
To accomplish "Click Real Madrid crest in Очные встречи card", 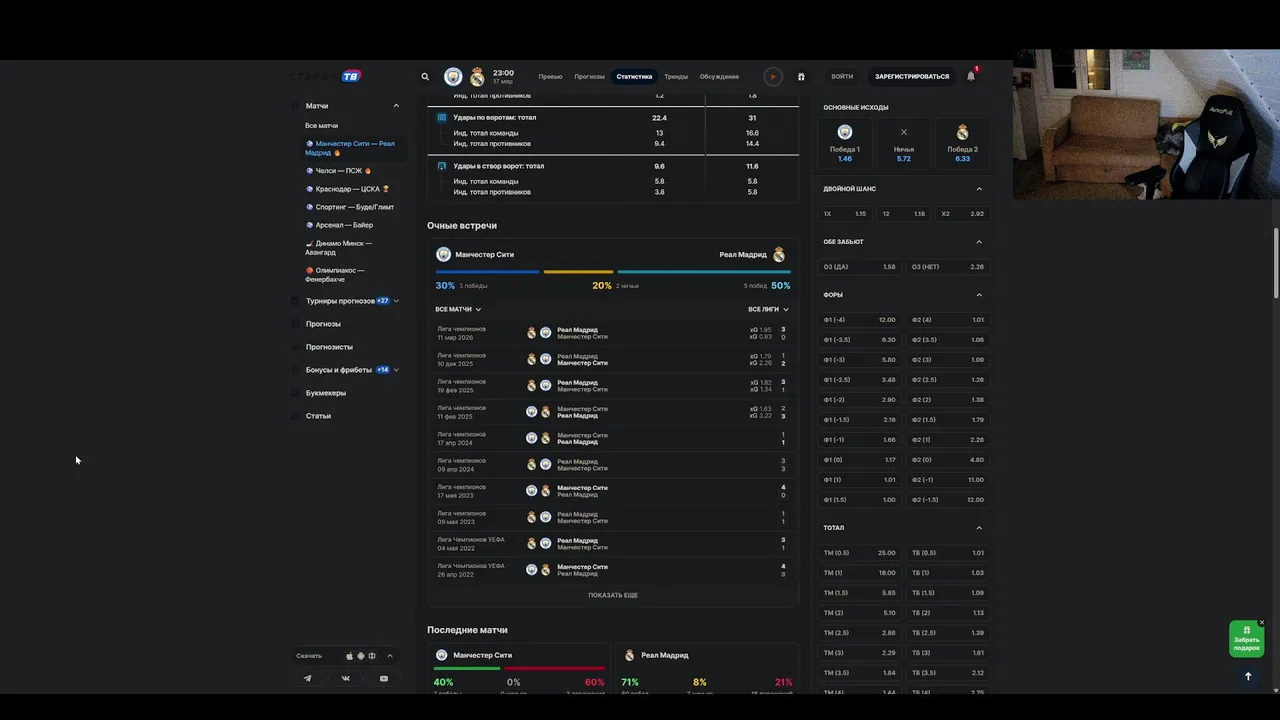I will (779, 255).
